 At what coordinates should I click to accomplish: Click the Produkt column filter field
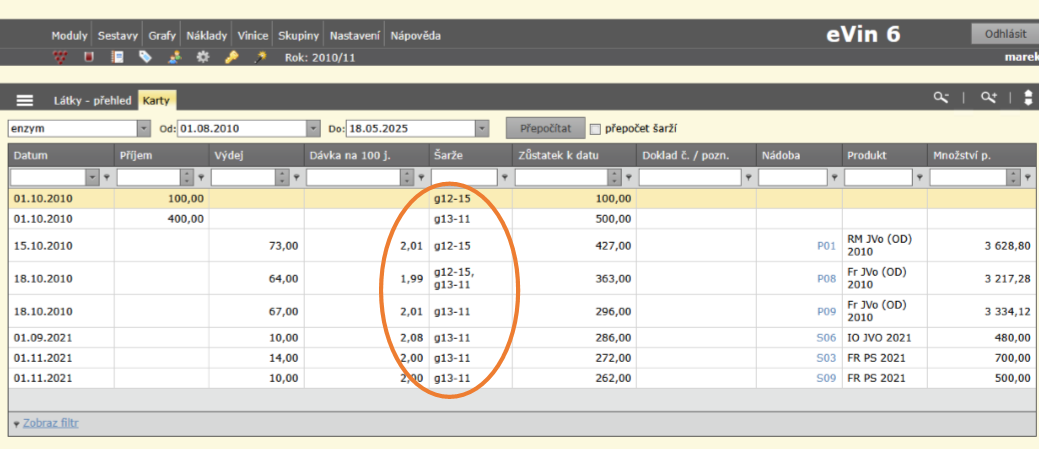coord(878,177)
